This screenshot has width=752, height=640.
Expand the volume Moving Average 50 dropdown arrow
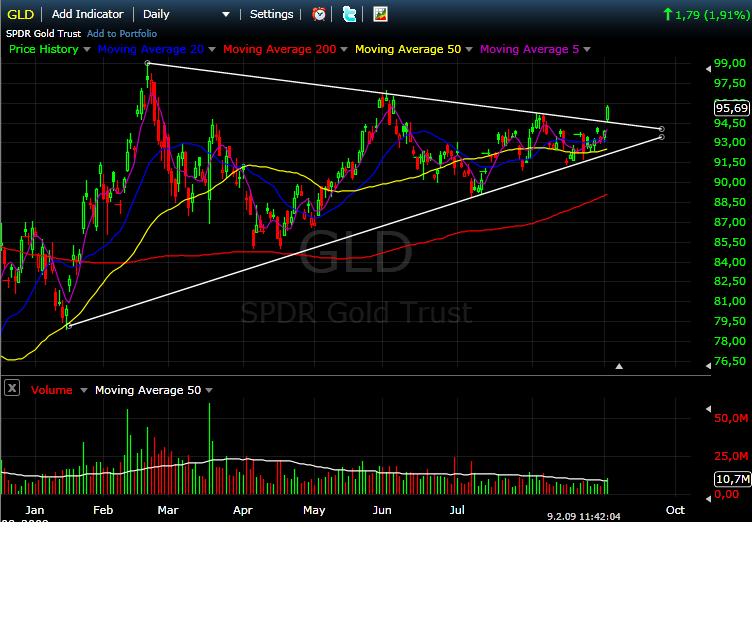pos(209,391)
